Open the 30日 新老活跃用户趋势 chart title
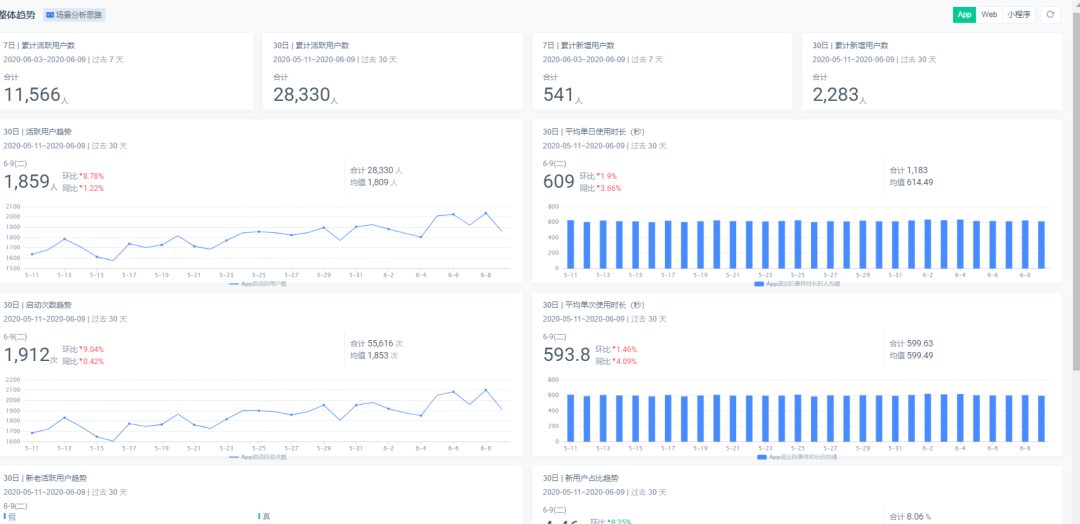Image resolution: width=1080 pixels, height=524 pixels. point(45,478)
